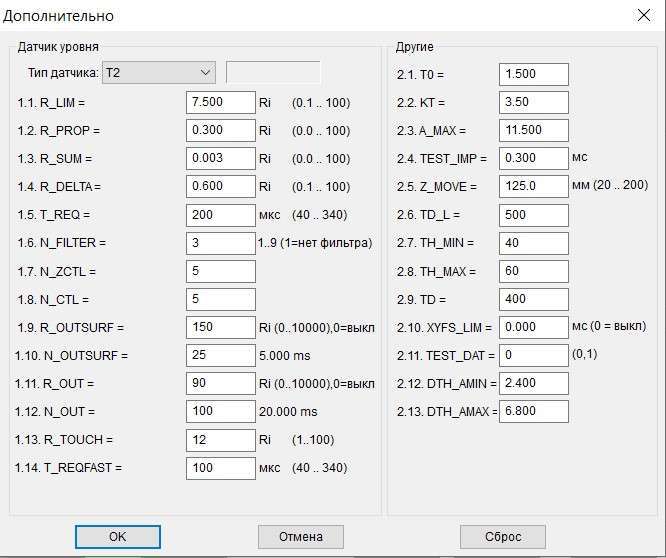The width and height of the screenshot is (666, 558).
Task: Click the Z_MOVE input field
Action: pyautogui.click(x=533, y=186)
